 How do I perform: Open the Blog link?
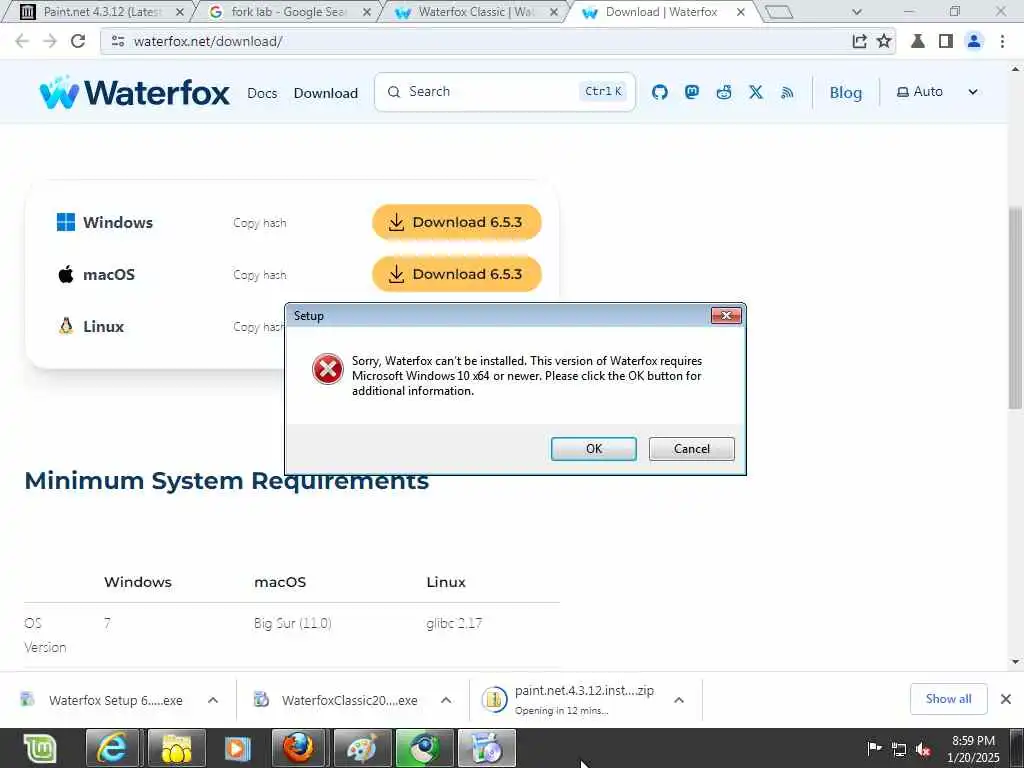846,93
